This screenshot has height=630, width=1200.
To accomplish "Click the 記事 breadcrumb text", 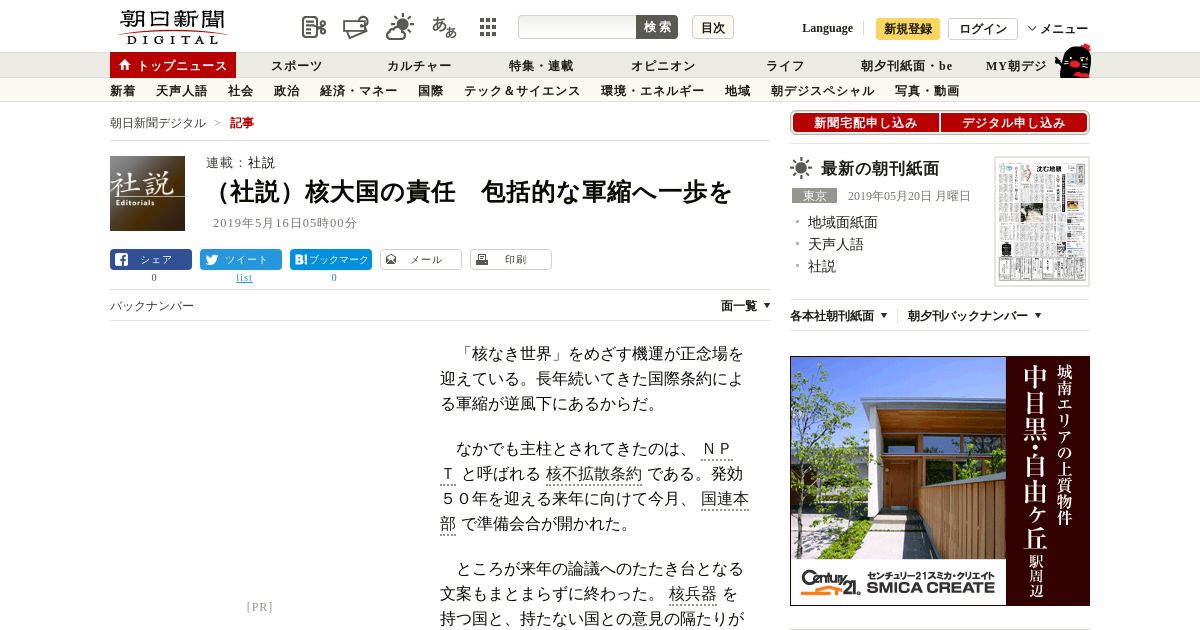I will [x=242, y=123].
